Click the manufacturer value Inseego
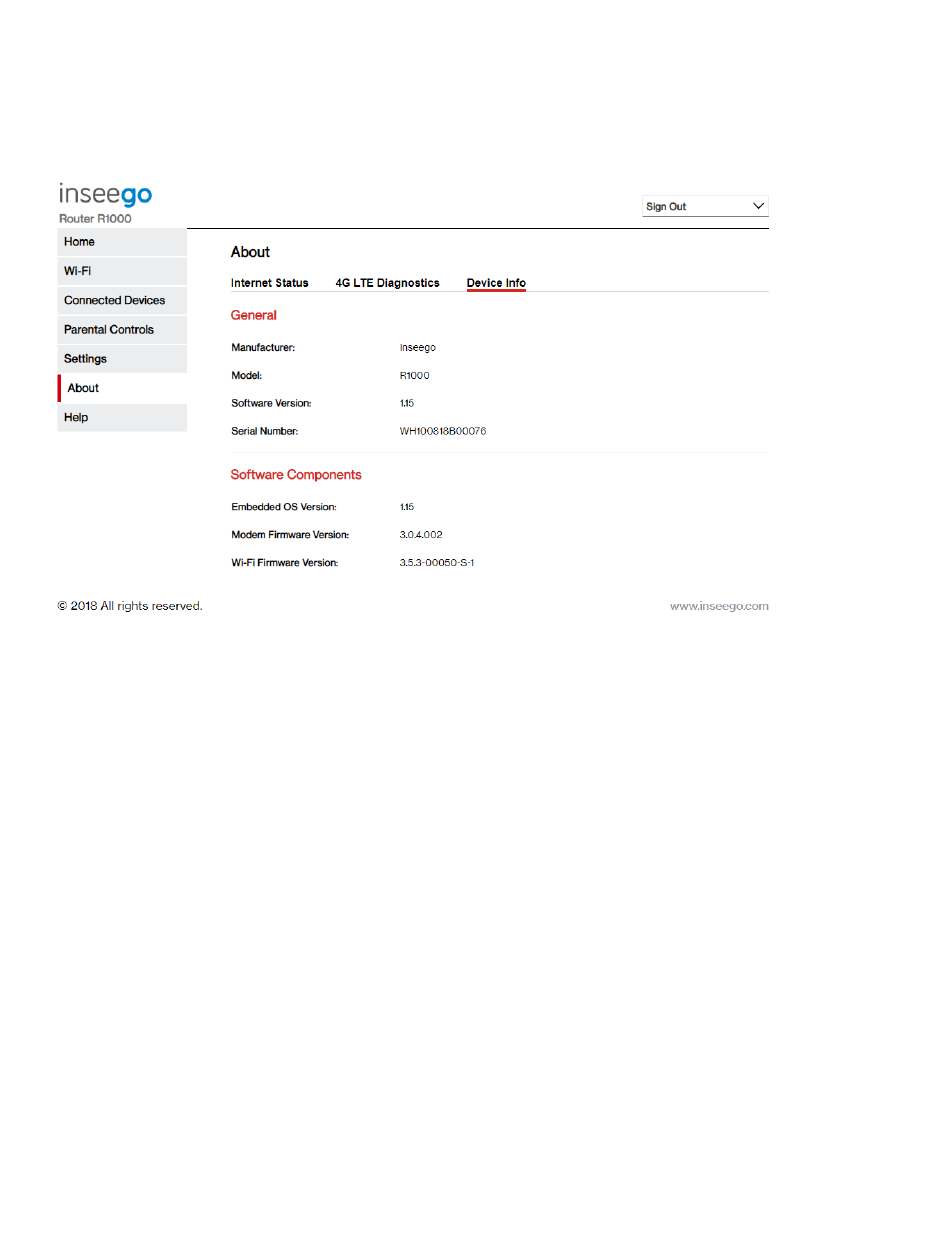This screenshot has height=1260, width=950. coord(417,348)
